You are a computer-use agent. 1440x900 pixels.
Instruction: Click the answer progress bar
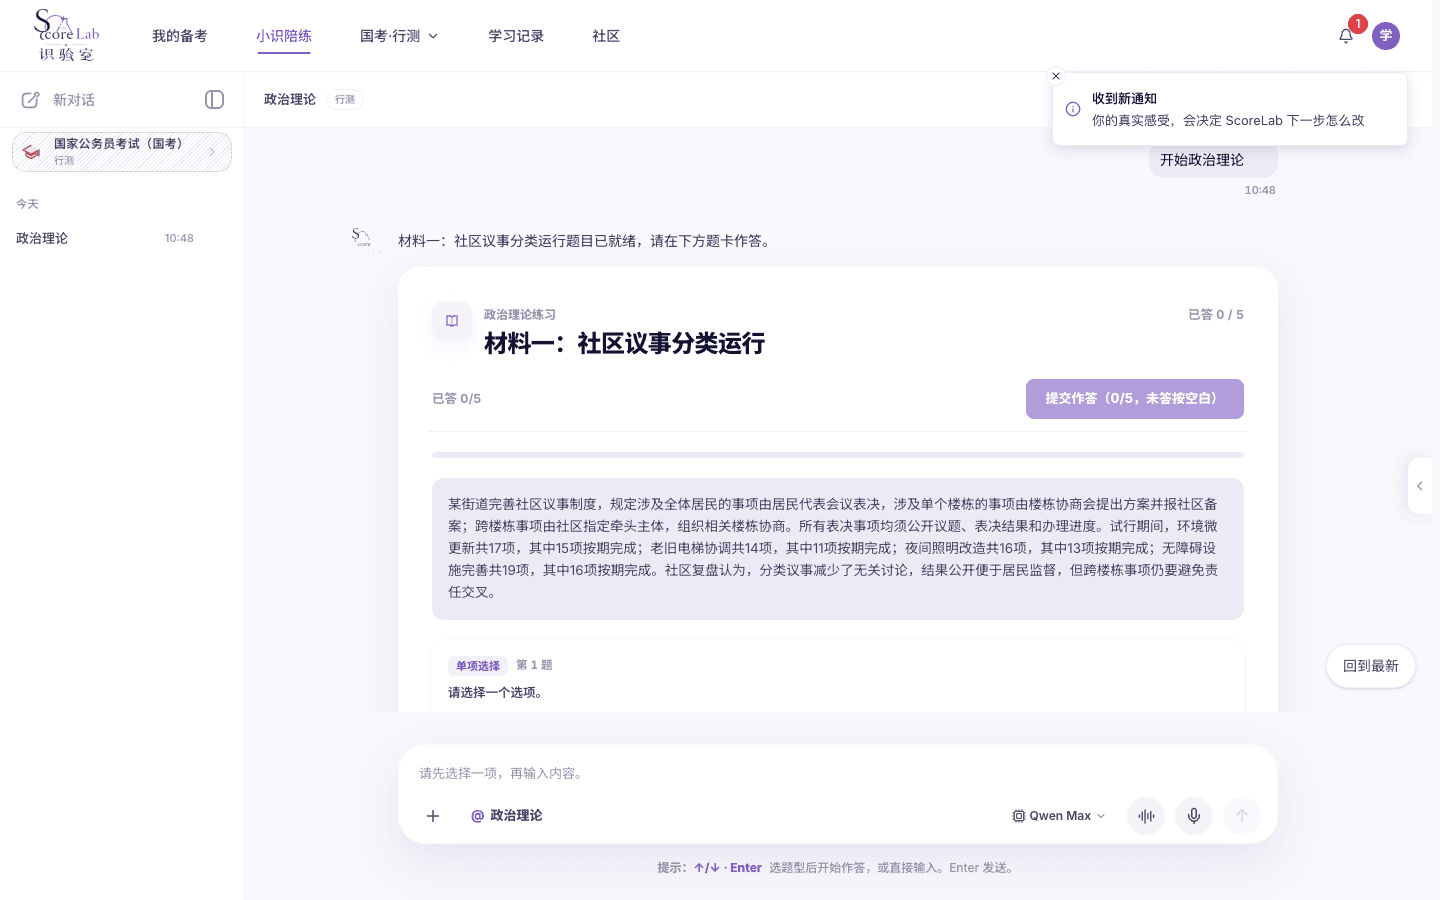pos(838,455)
